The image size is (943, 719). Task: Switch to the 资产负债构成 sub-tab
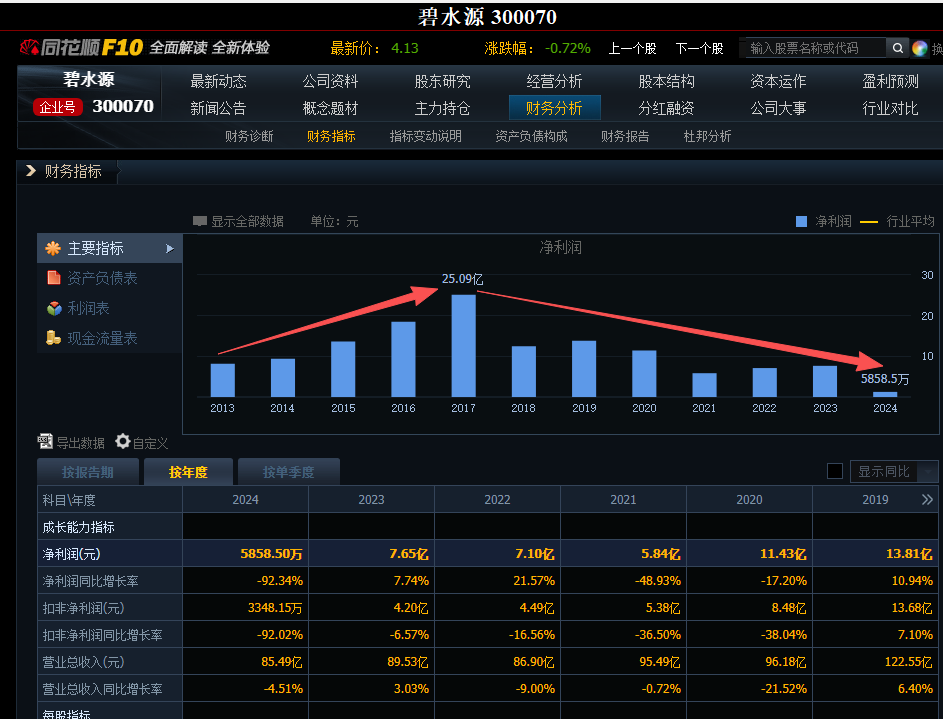[x=531, y=136]
